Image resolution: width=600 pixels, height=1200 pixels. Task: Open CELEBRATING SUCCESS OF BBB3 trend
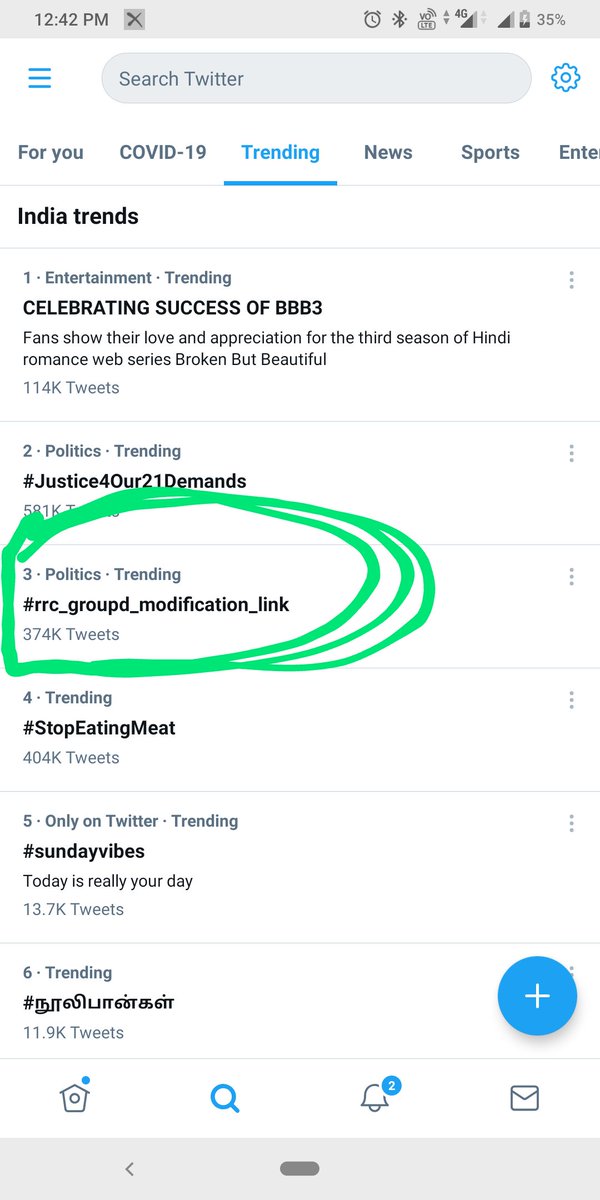point(300,334)
